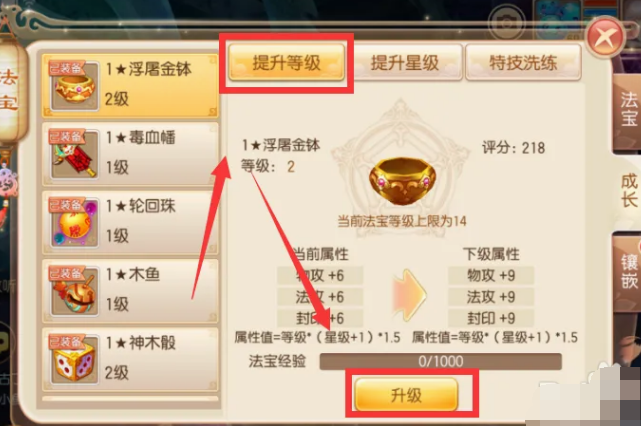Open the 特技洗练 tab
The height and width of the screenshot is (426, 641).
(523, 63)
